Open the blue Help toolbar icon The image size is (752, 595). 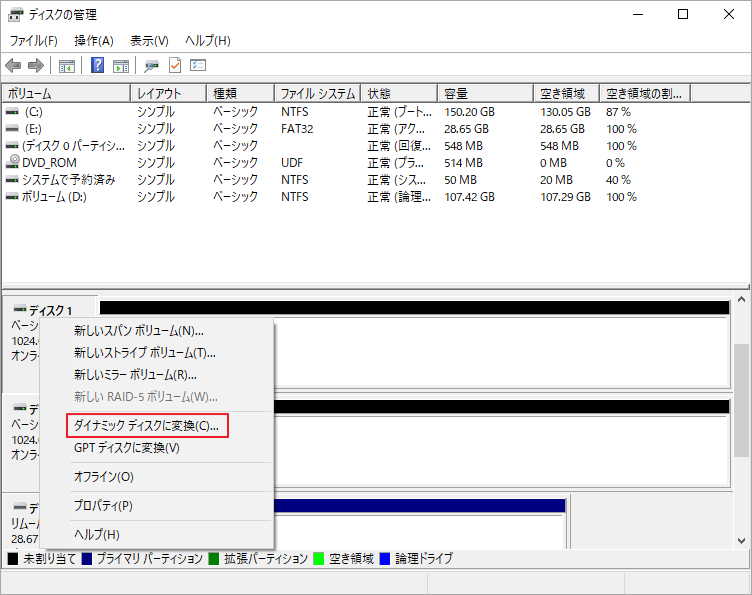(x=97, y=65)
